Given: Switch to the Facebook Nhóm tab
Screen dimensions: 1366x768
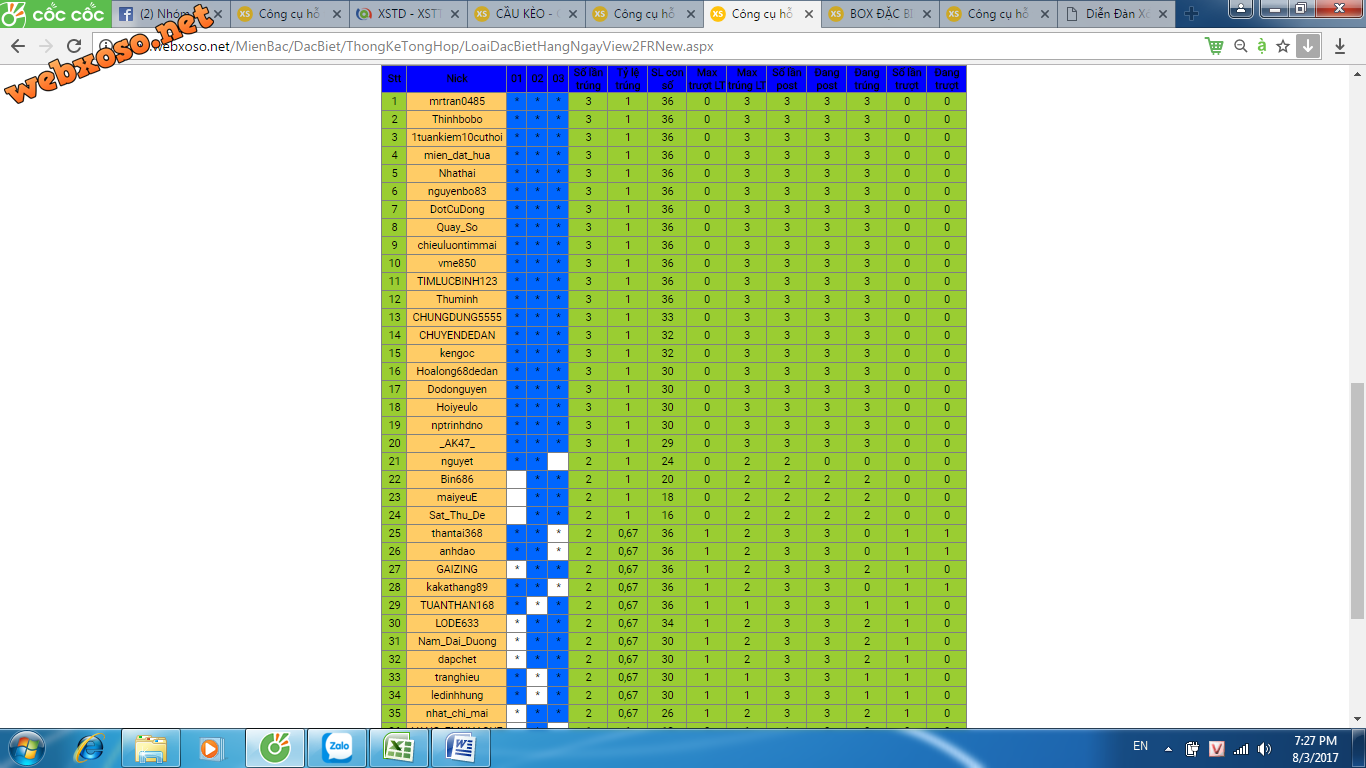Looking at the screenshot, I should pyautogui.click(x=168, y=14).
